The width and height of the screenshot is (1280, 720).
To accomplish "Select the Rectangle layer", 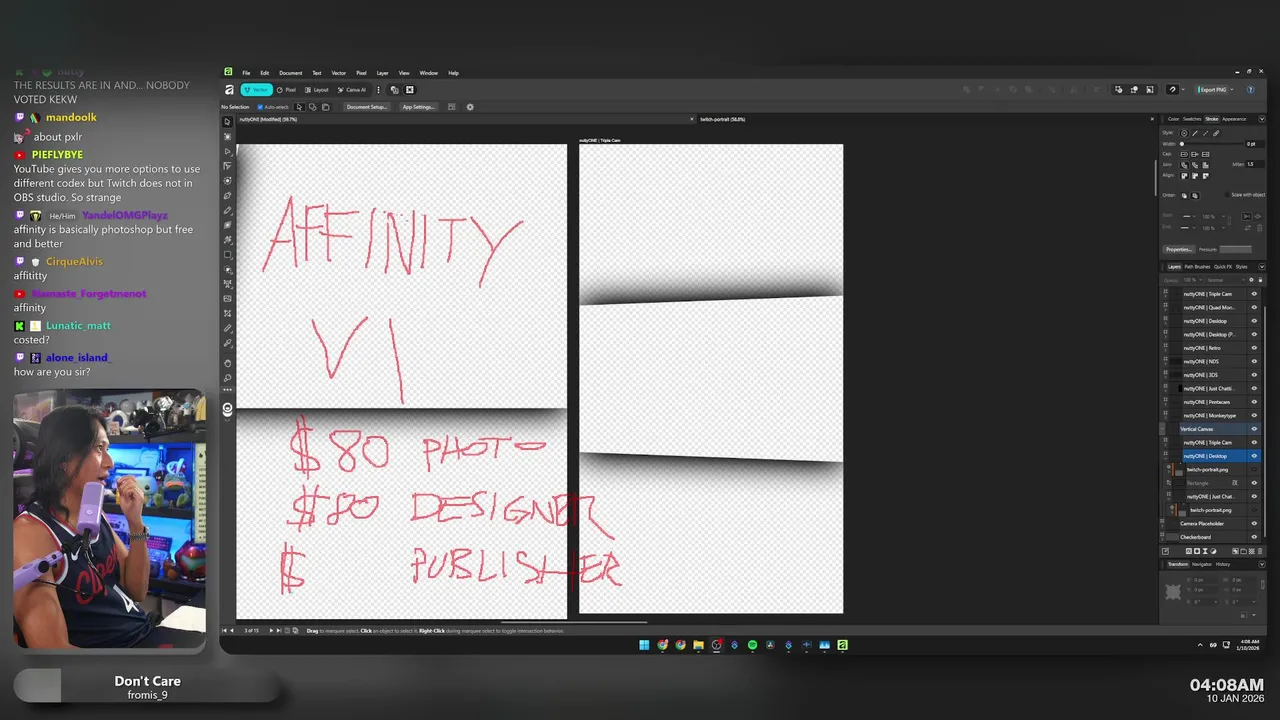I will [x=1198, y=483].
